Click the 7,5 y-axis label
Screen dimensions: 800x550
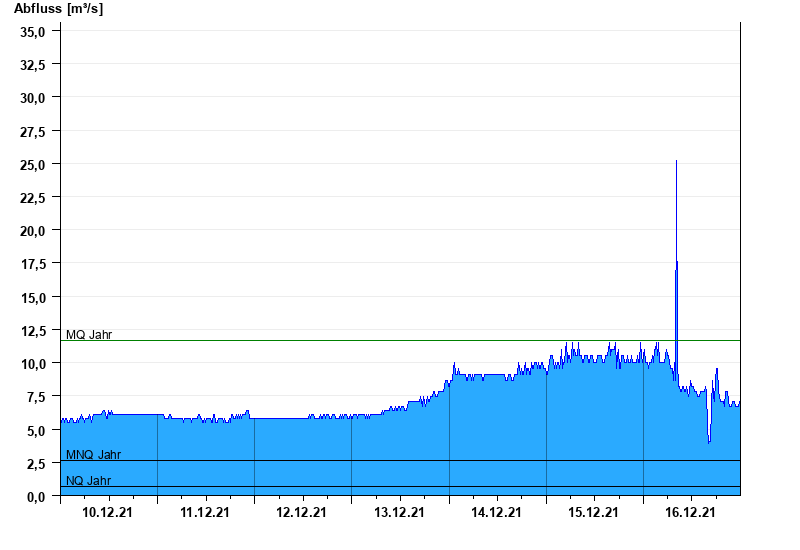point(36,397)
